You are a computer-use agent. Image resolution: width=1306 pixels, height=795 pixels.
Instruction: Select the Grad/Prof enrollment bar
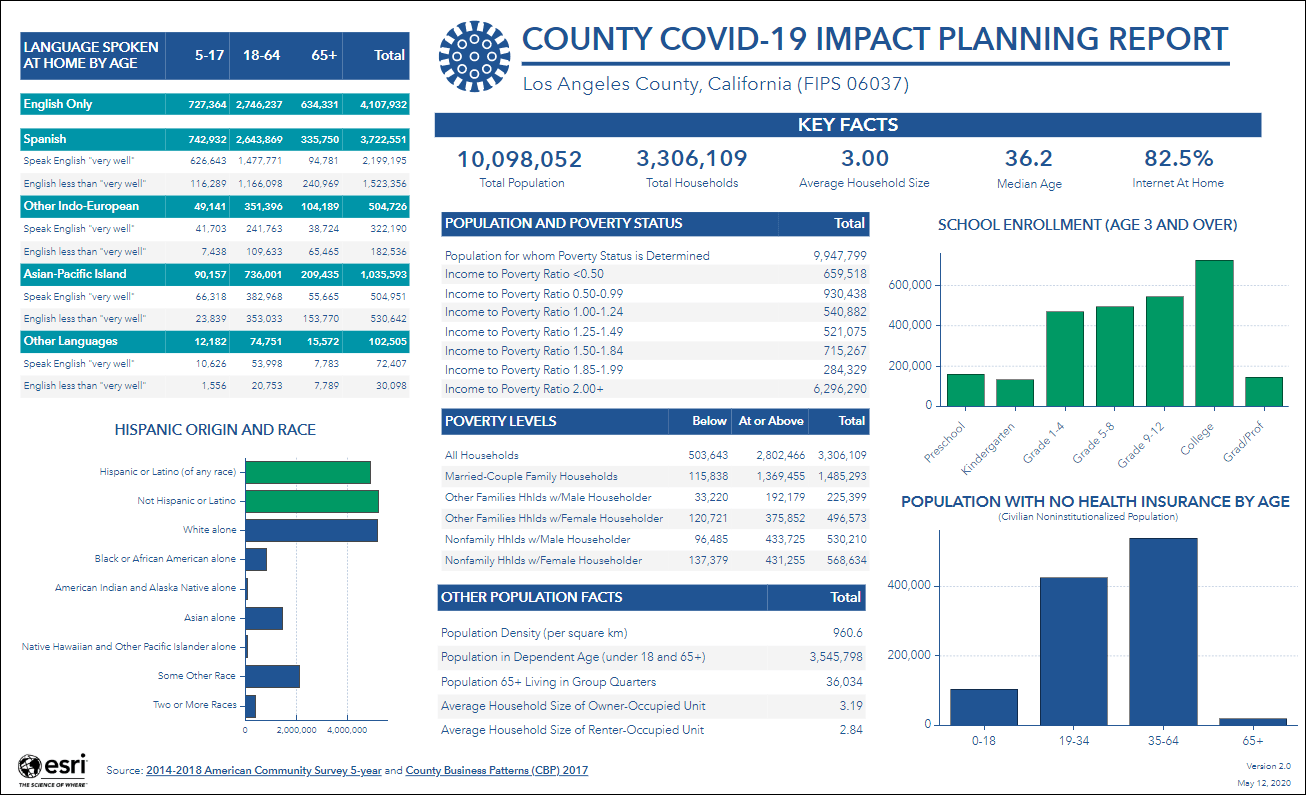click(1264, 391)
